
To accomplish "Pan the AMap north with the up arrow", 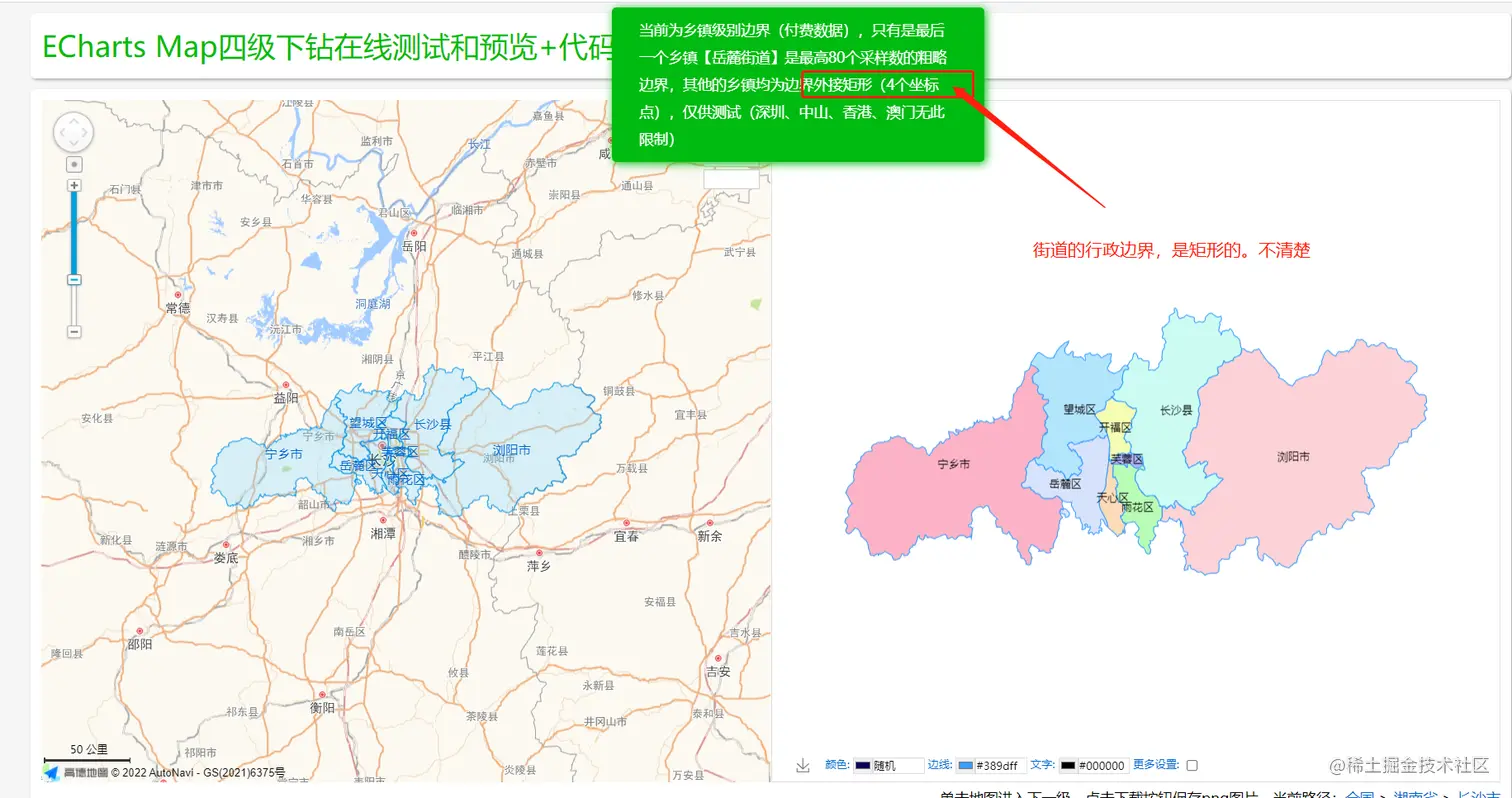I will click(x=73, y=120).
